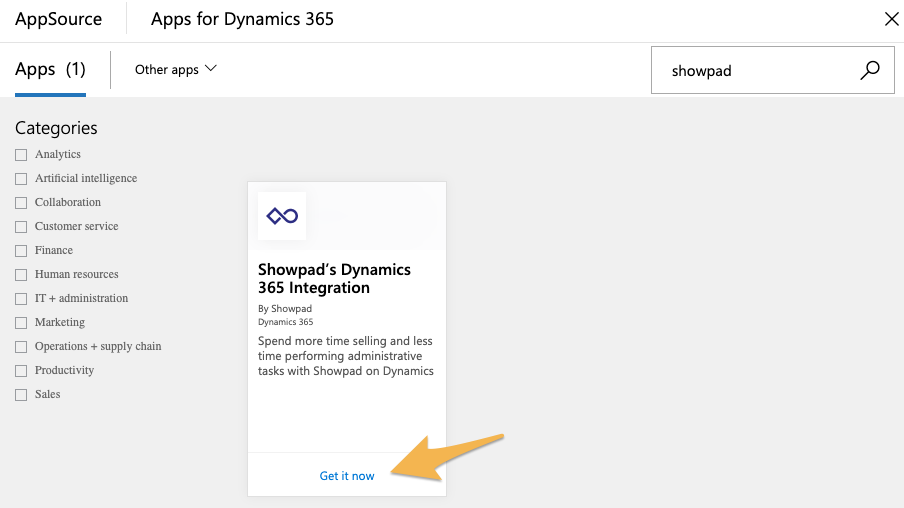Click the Apps for Dynamics 365 title
Screen dimensions: 904x508
pos(242,19)
